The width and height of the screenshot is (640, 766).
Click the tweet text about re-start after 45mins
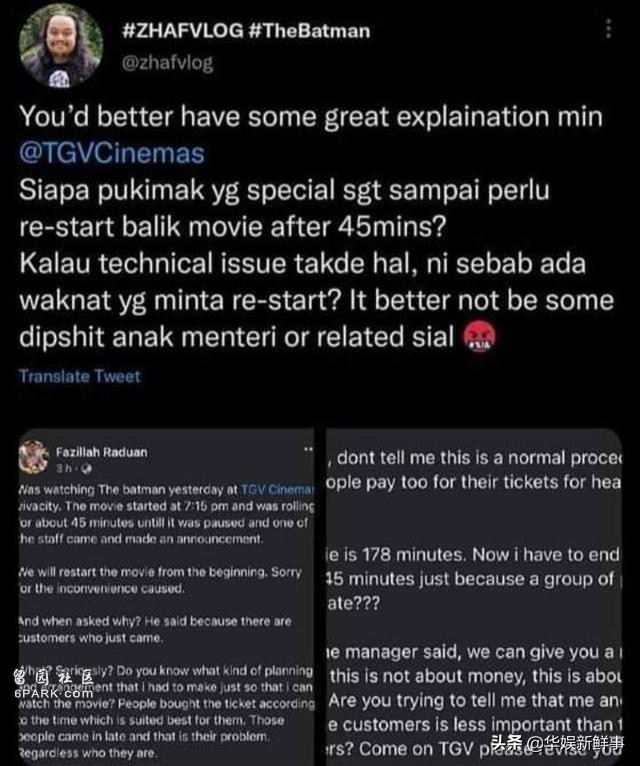pos(284,208)
